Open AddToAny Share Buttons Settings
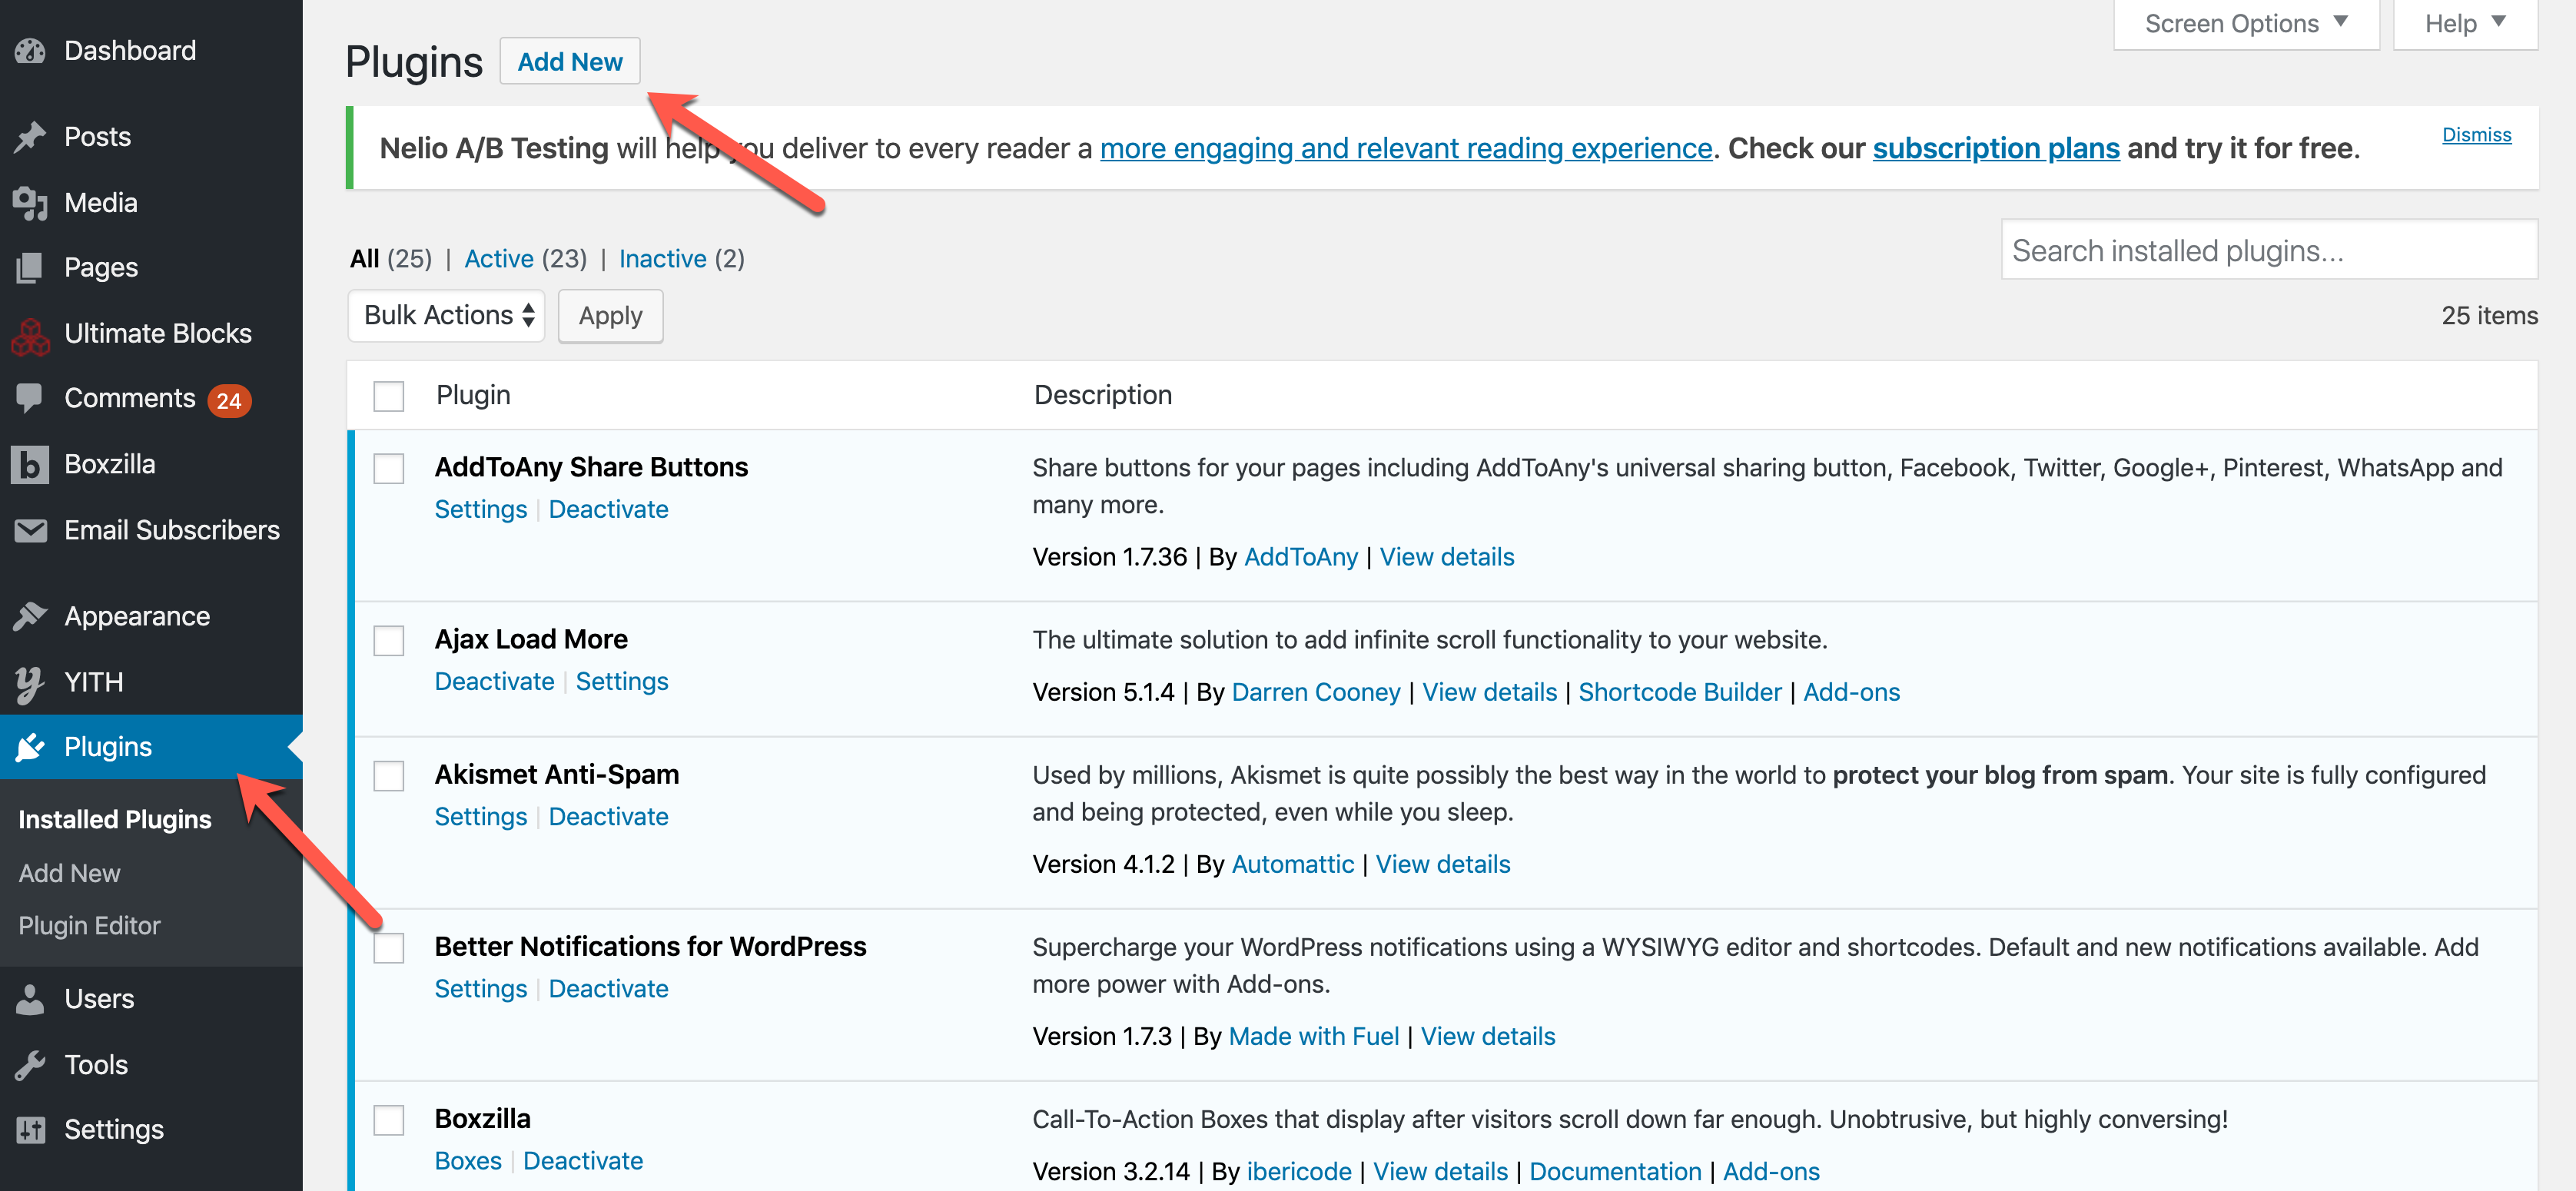The height and width of the screenshot is (1191, 2576). coord(480,510)
